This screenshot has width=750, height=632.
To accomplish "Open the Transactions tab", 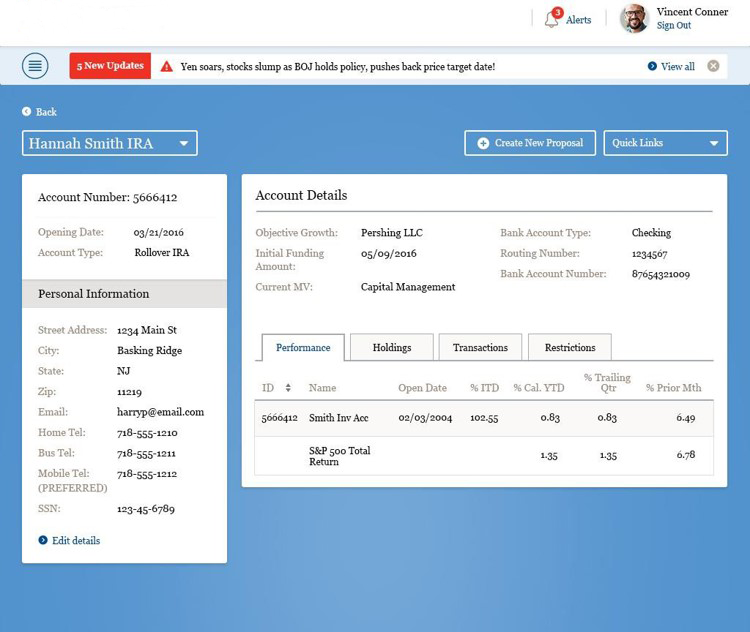I will 480,347.
